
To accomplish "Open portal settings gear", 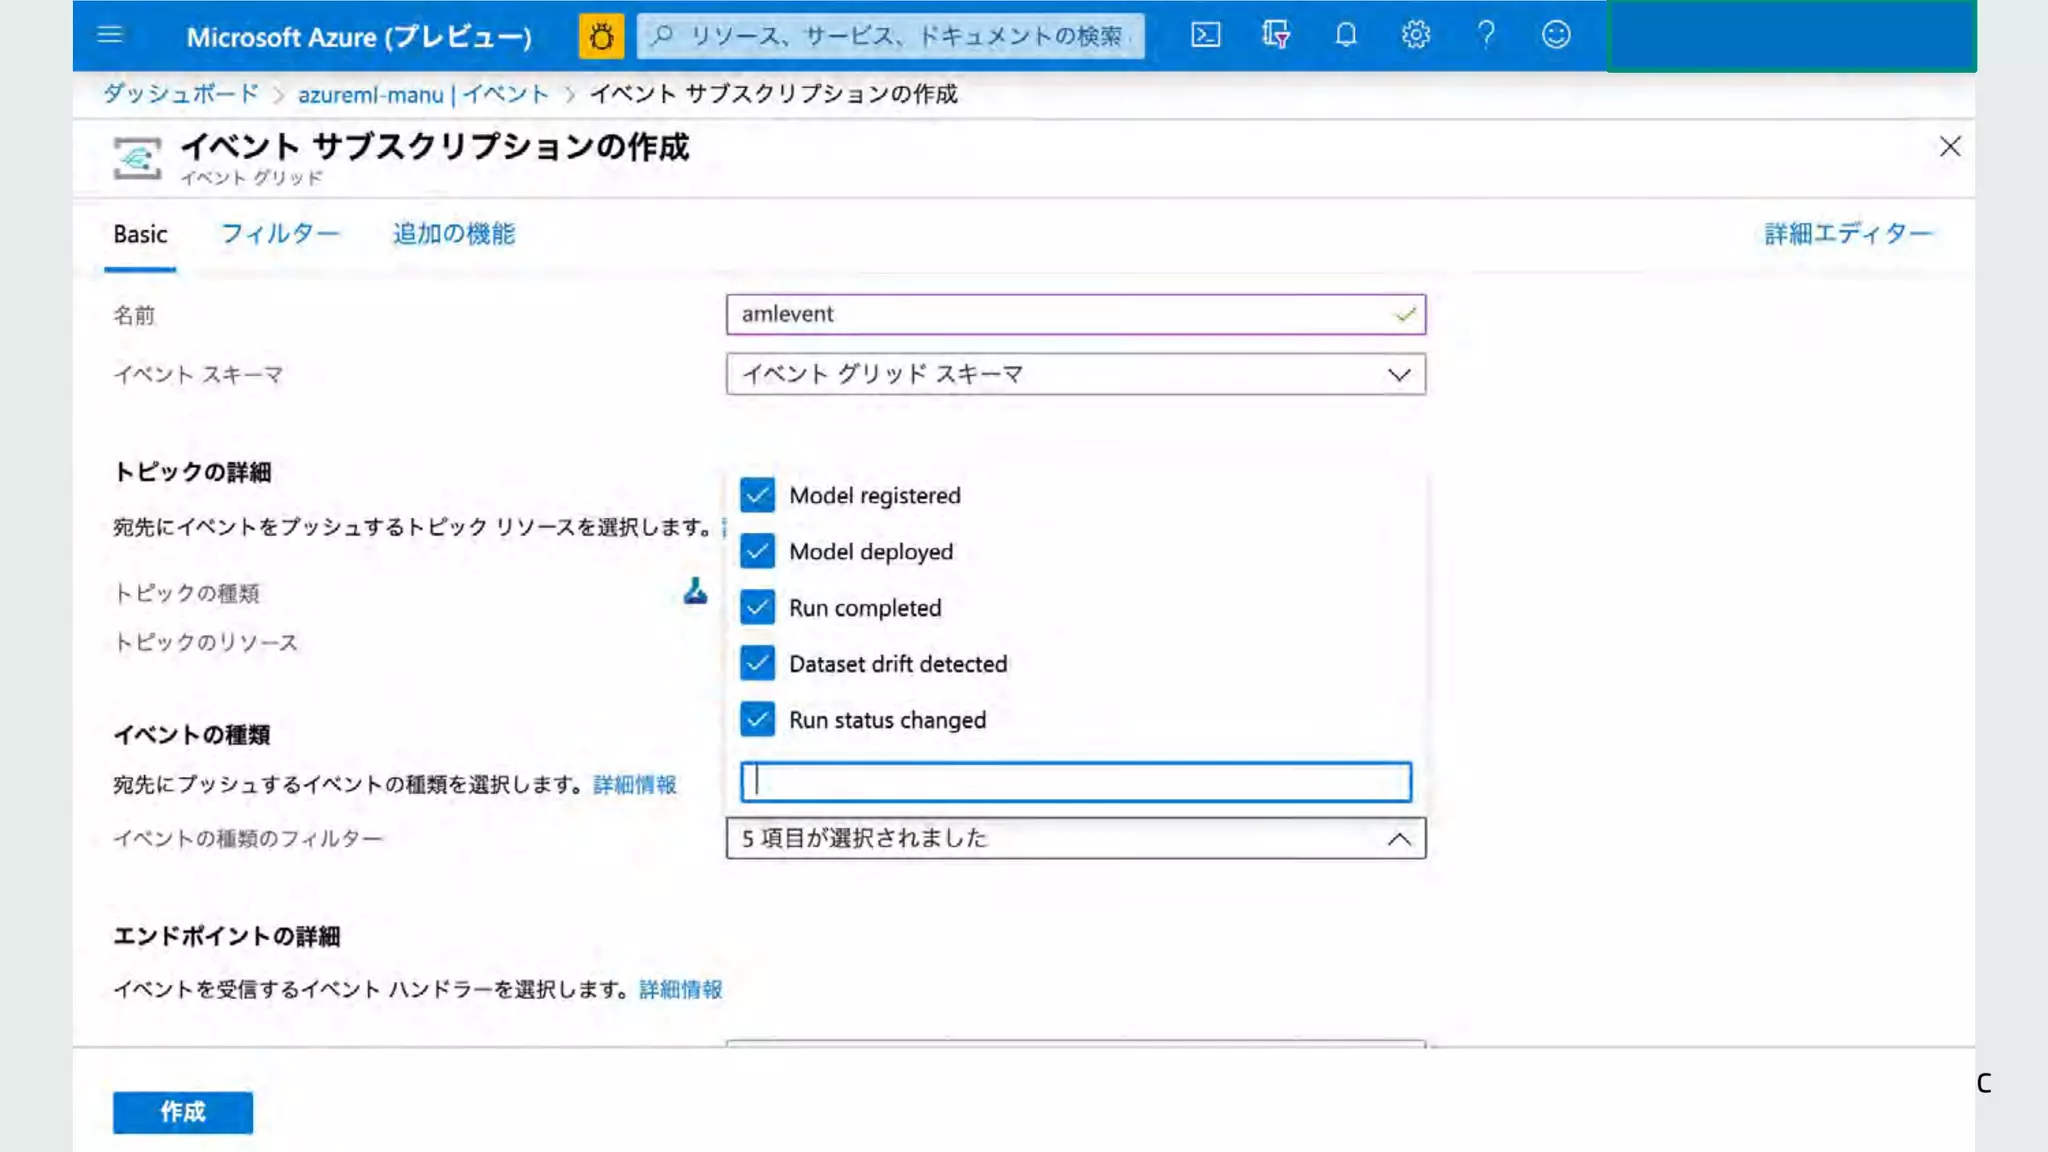I will click(x=1415, y=35).
